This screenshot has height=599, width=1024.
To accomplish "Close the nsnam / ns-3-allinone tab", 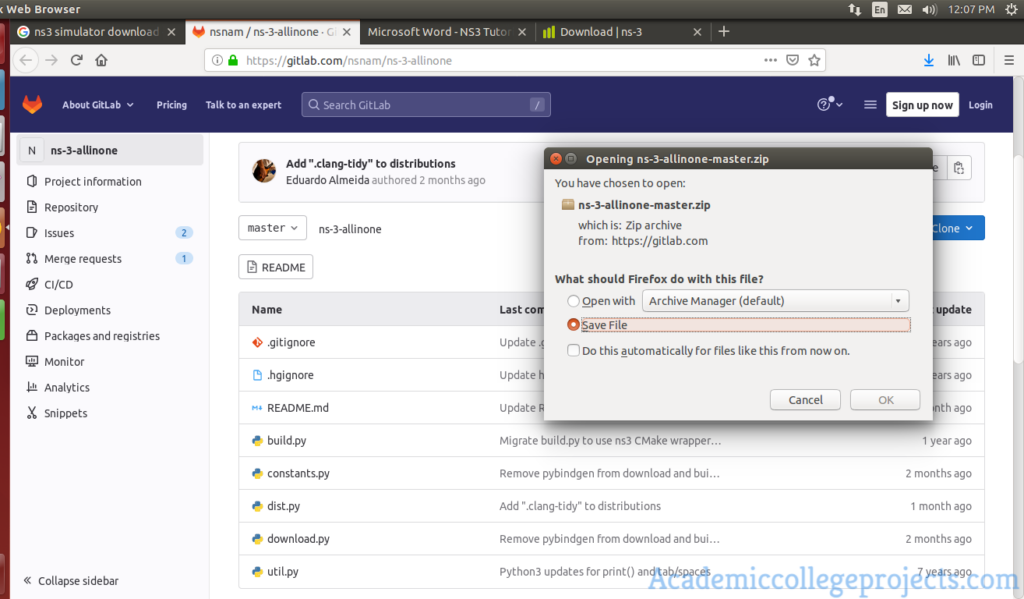I will (x=347, y=32).
